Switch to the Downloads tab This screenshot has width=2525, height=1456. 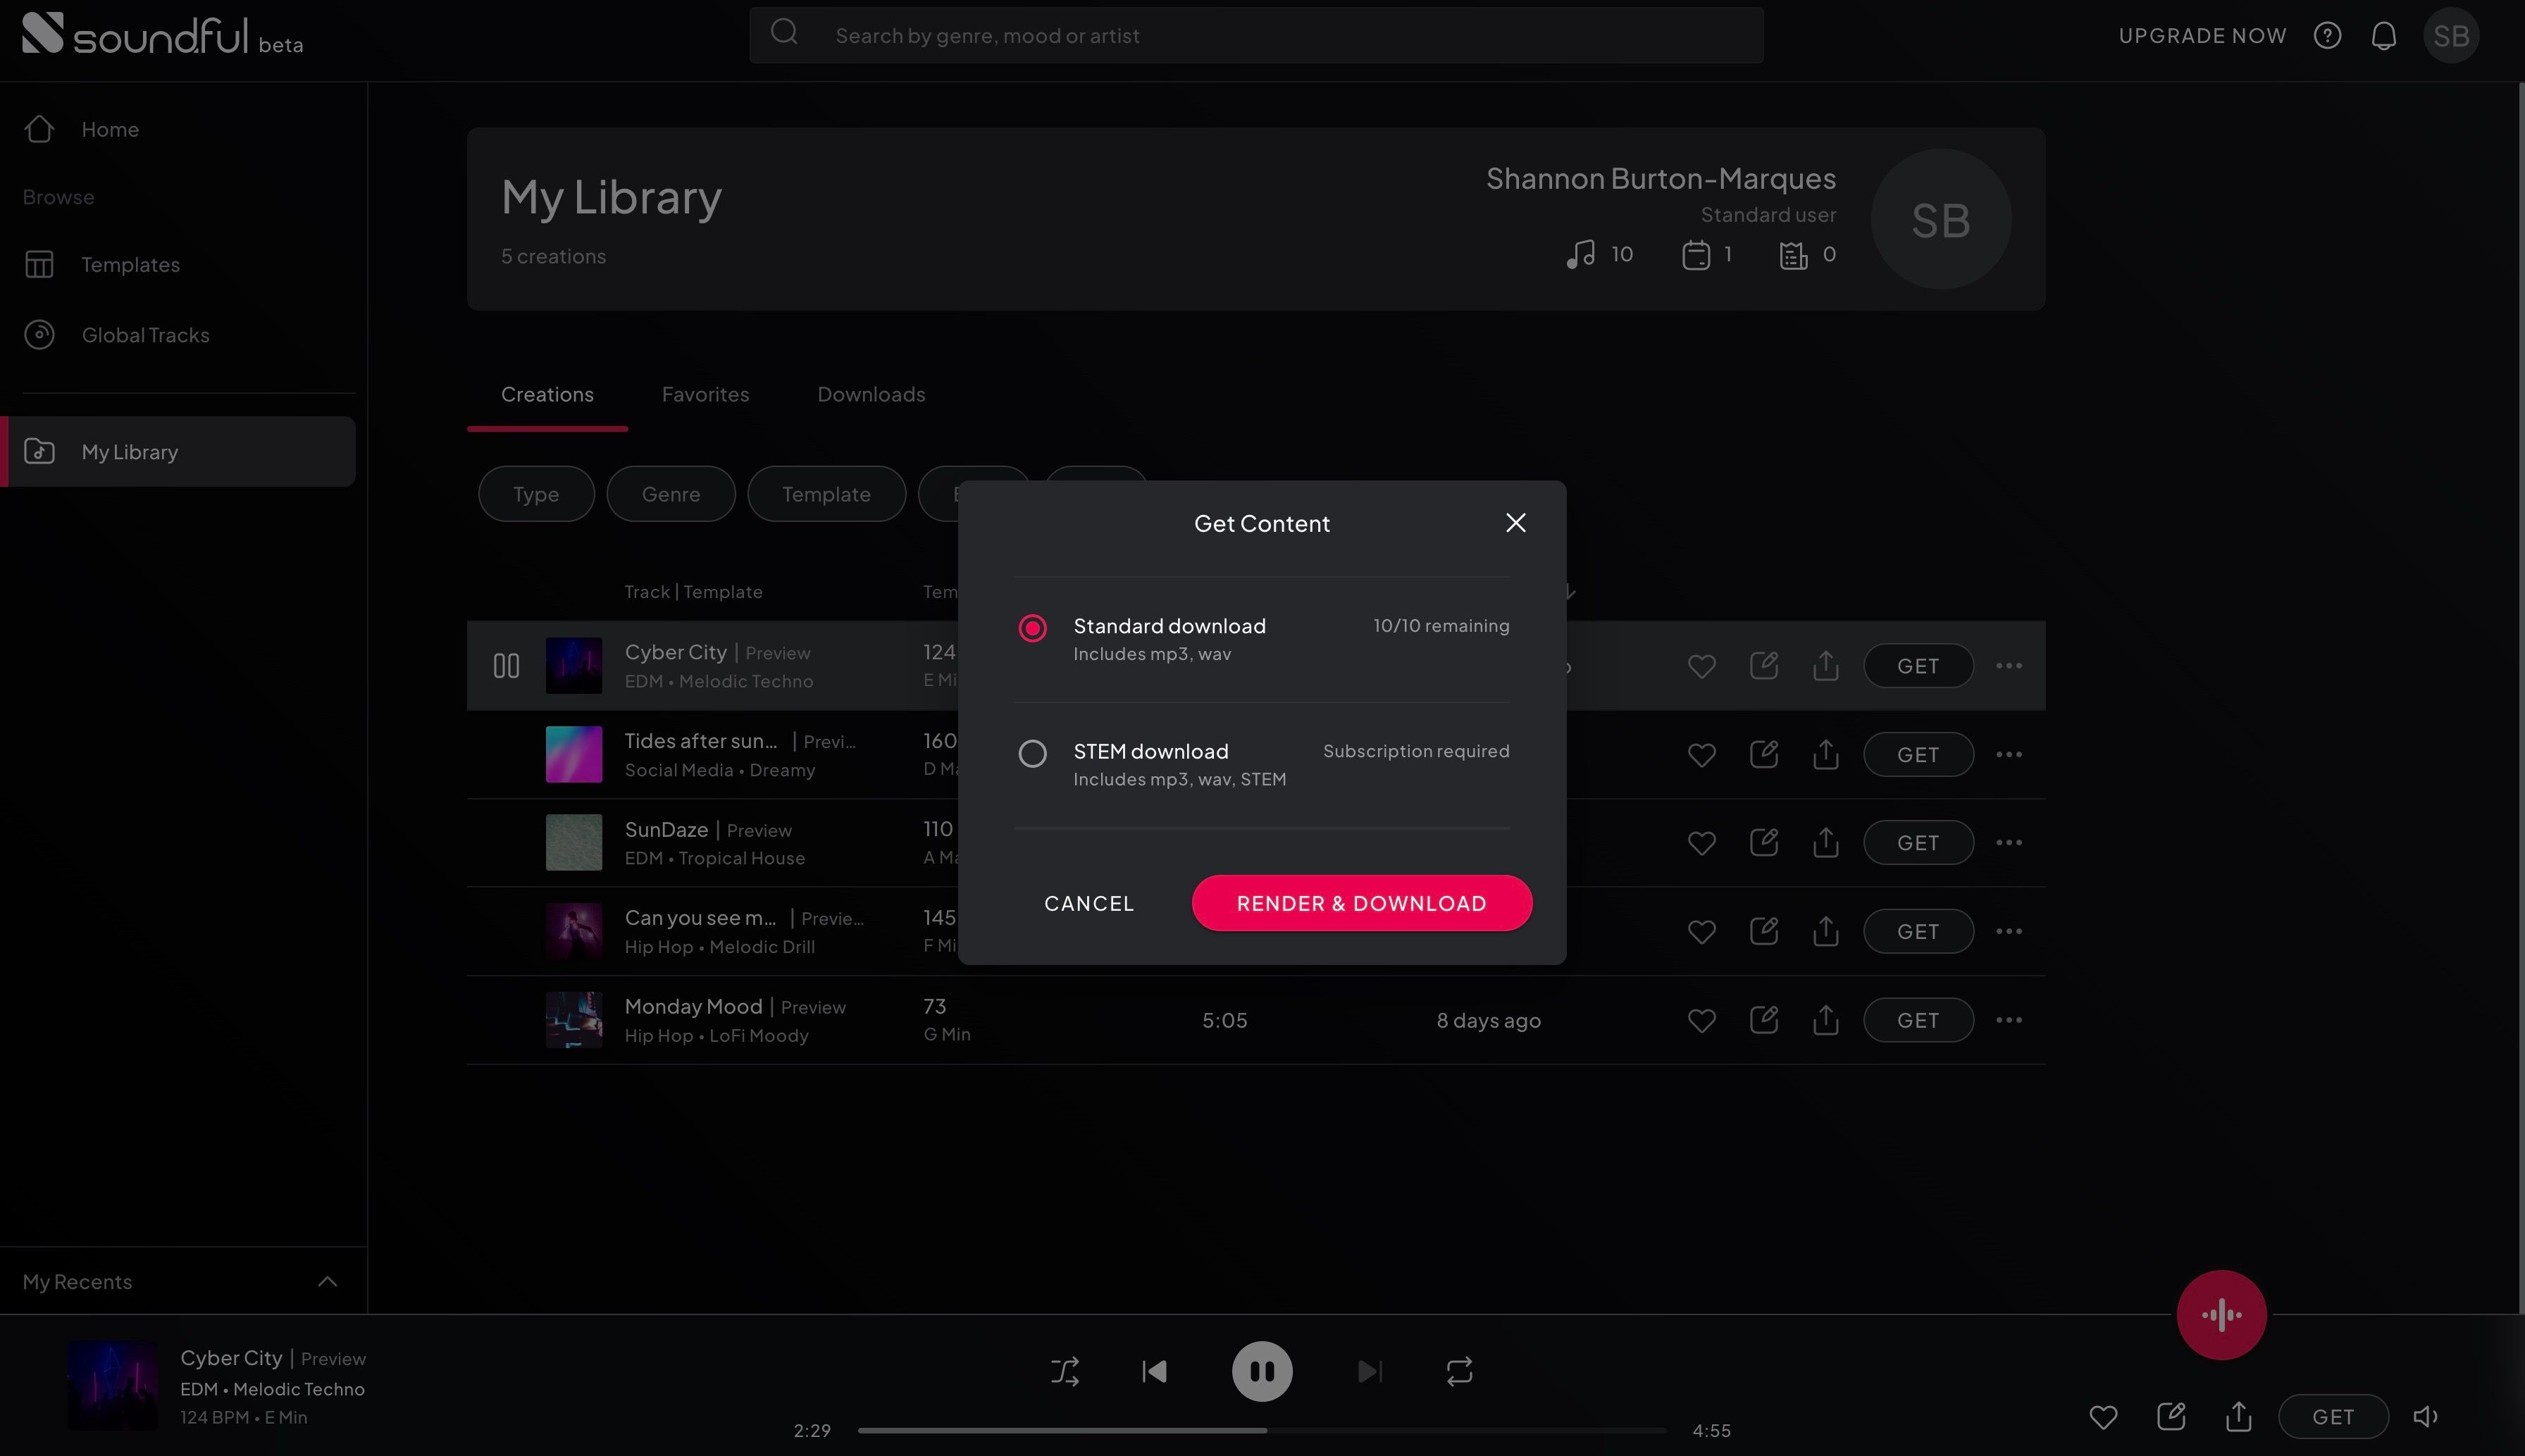point(871,394)
